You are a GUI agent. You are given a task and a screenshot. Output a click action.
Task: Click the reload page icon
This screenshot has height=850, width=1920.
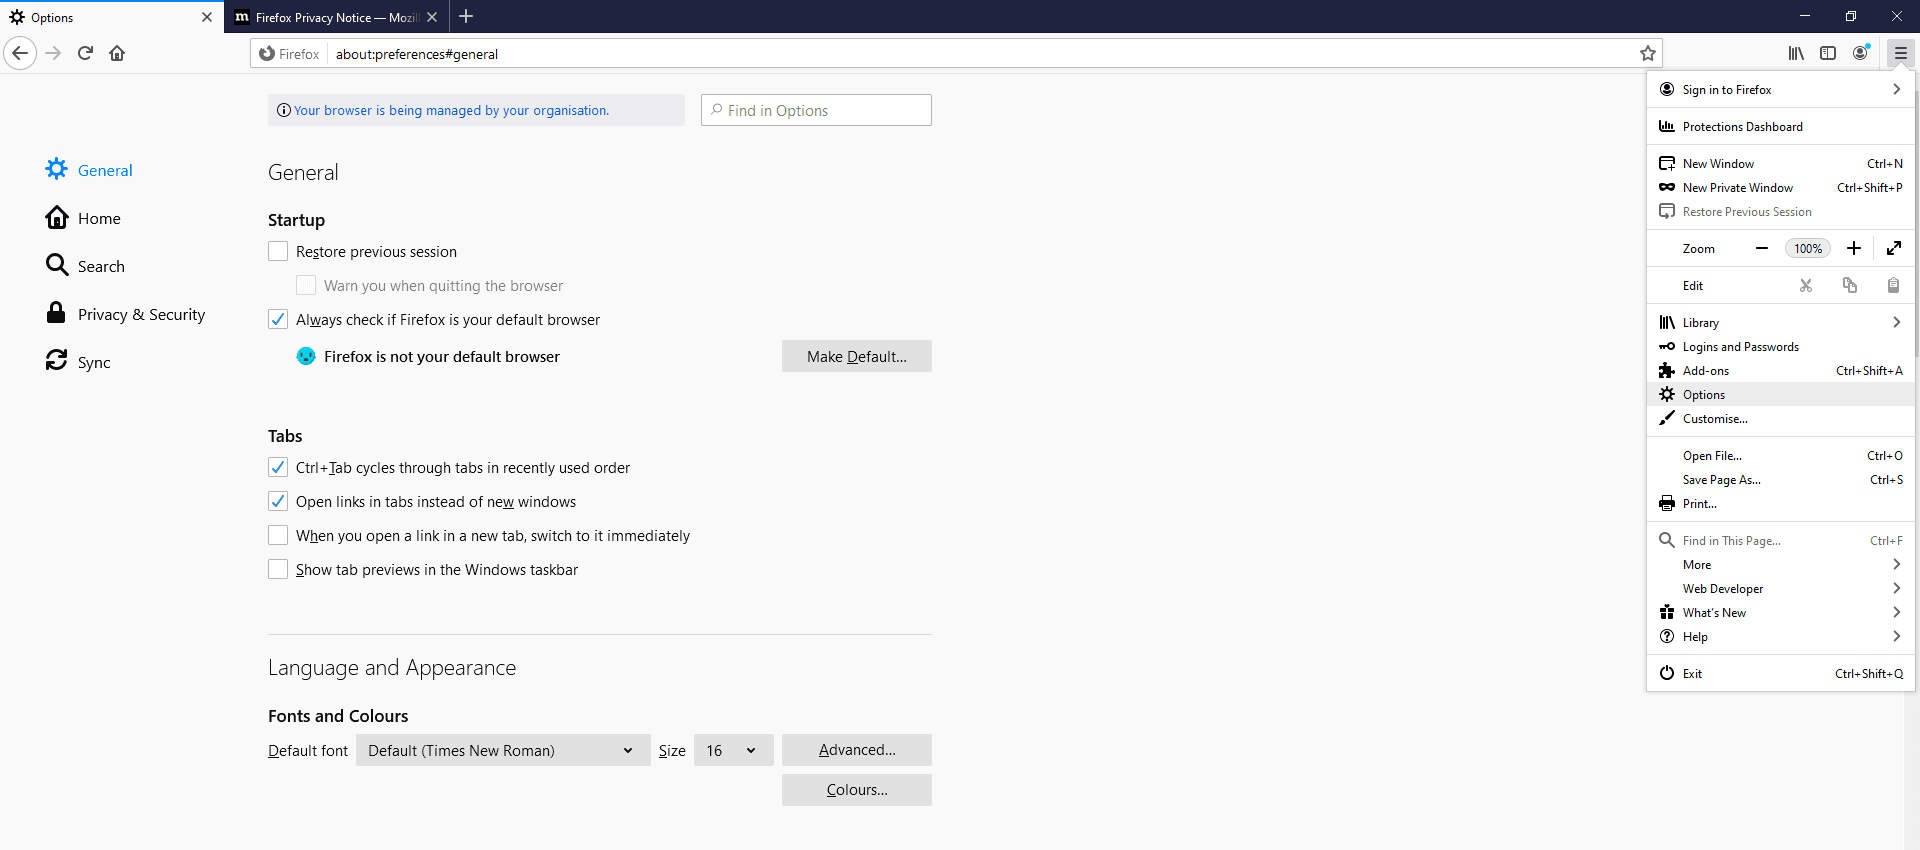pos(85,53)
